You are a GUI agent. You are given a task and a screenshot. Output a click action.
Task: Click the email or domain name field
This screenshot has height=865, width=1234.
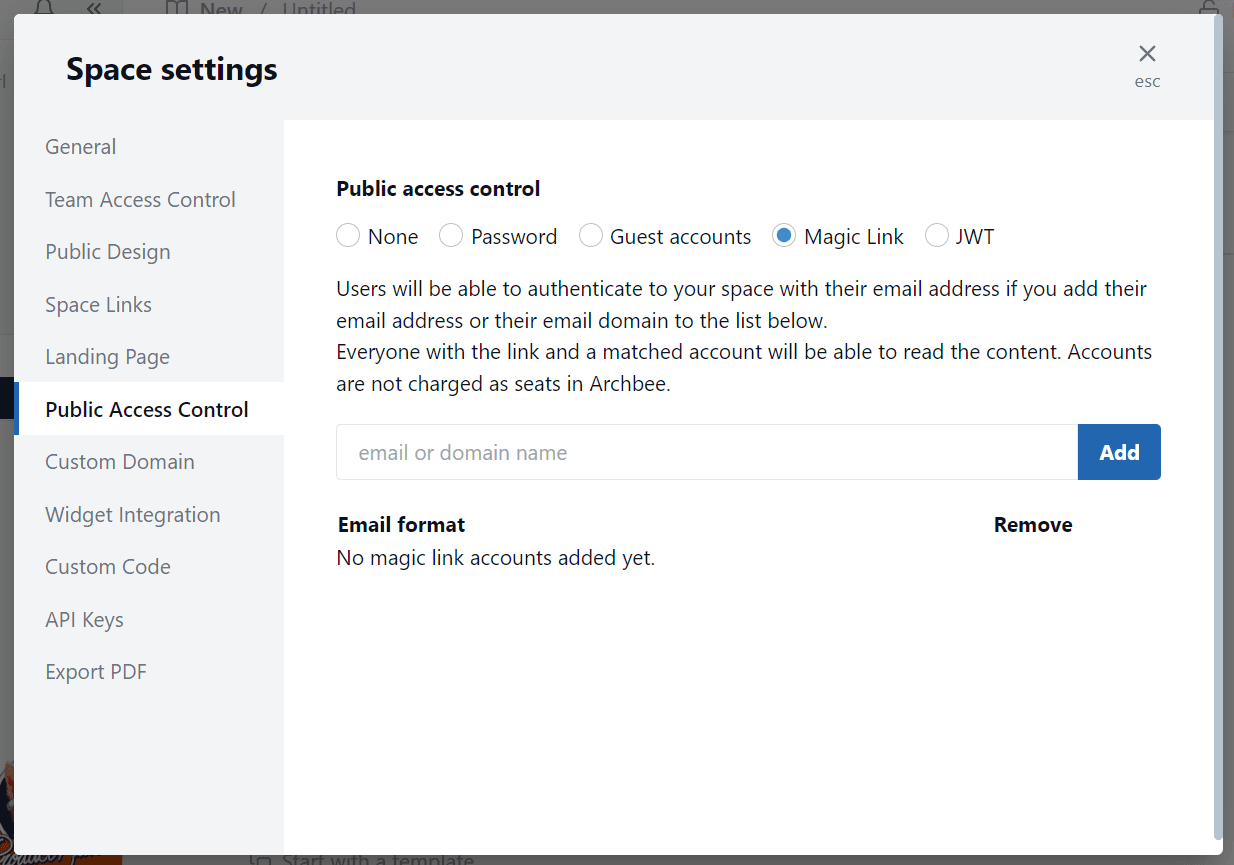(706, 453)
